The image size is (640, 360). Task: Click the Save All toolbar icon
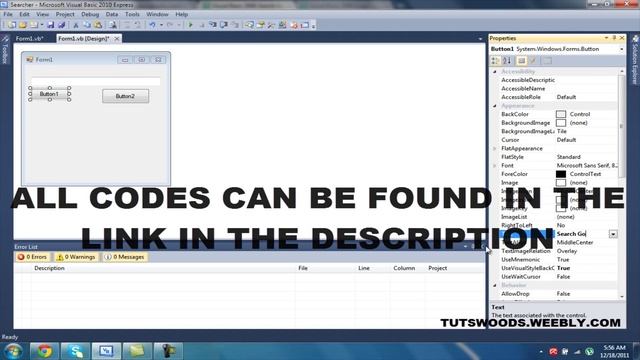(62, 25)
